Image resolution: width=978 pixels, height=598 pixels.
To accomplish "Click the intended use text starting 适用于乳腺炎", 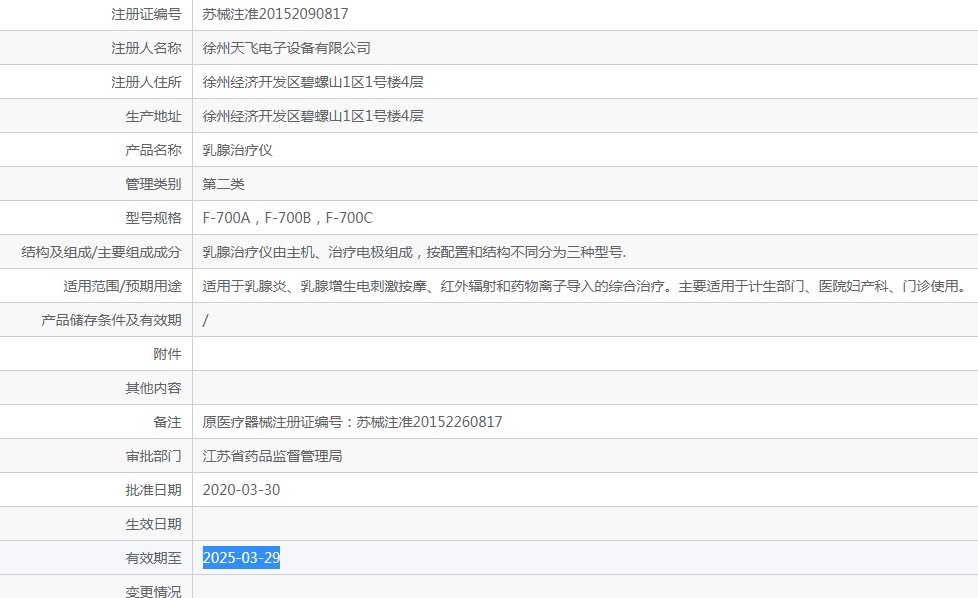I will [584, 286].
